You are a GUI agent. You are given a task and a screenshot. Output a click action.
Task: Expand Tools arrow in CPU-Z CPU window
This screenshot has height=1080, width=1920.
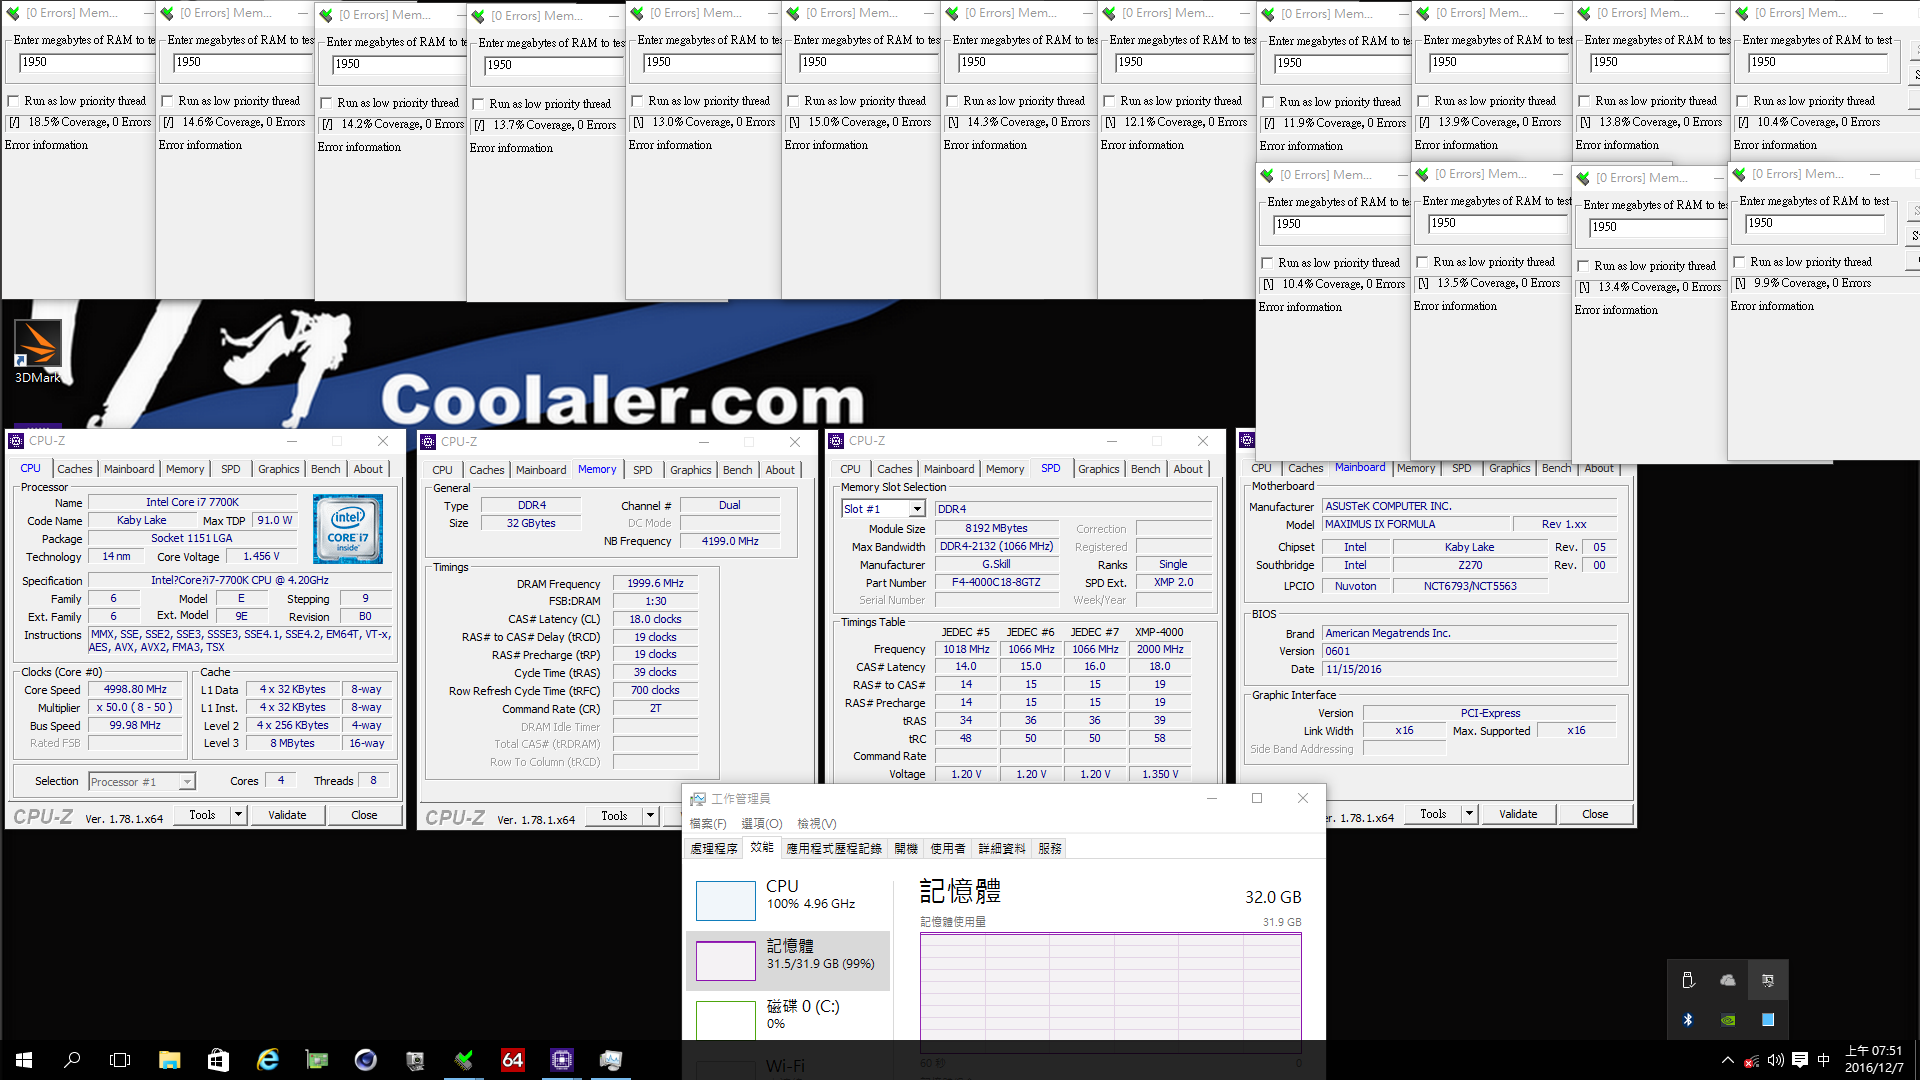pyautogui.click(x=238, y=815)
